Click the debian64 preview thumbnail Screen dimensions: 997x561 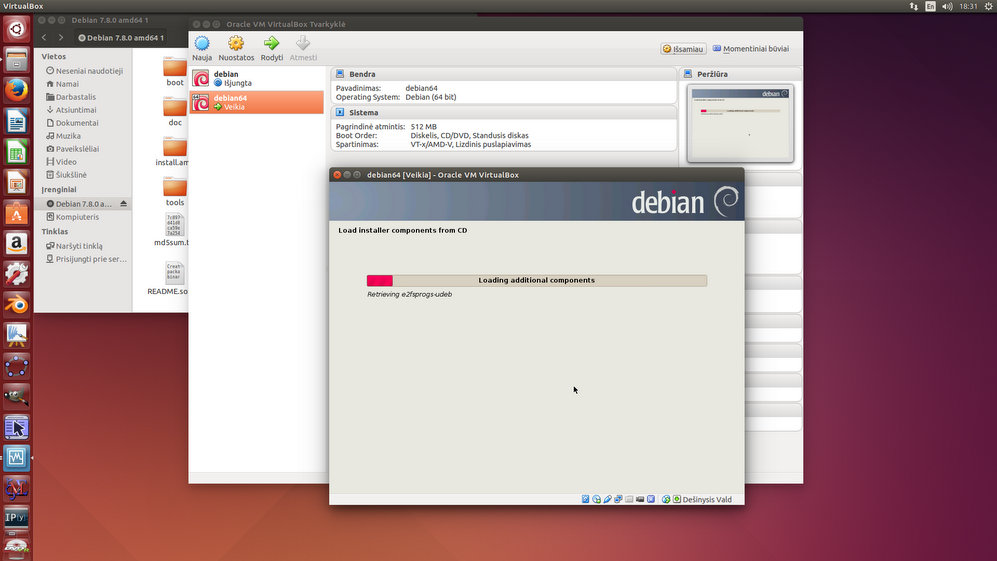coord(741,123)
